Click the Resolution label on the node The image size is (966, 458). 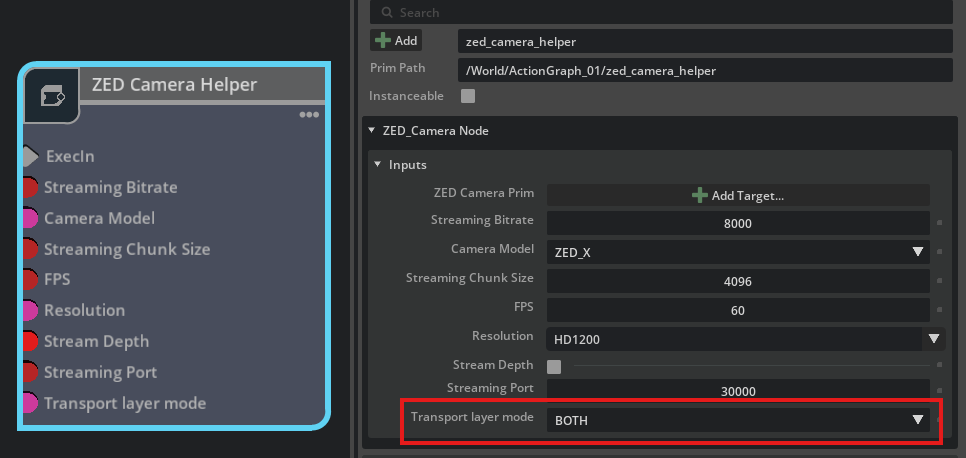[x=84, y=311]
